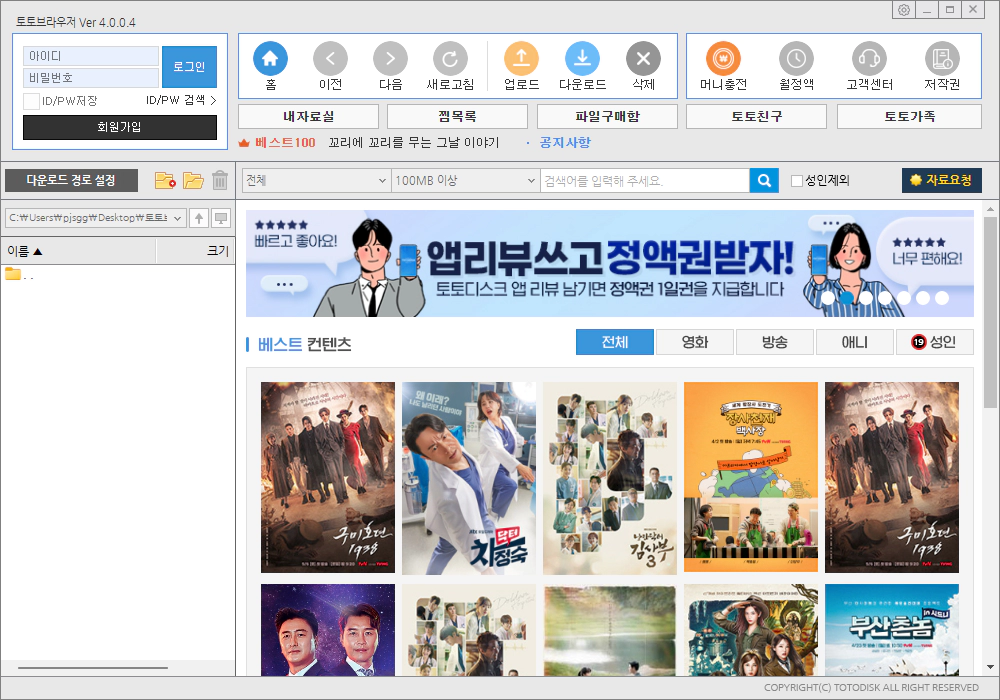The width and height of the screenshot is (1000, 700).
Task: Open the 업로드 upload icon
Action: coord(522,59)
